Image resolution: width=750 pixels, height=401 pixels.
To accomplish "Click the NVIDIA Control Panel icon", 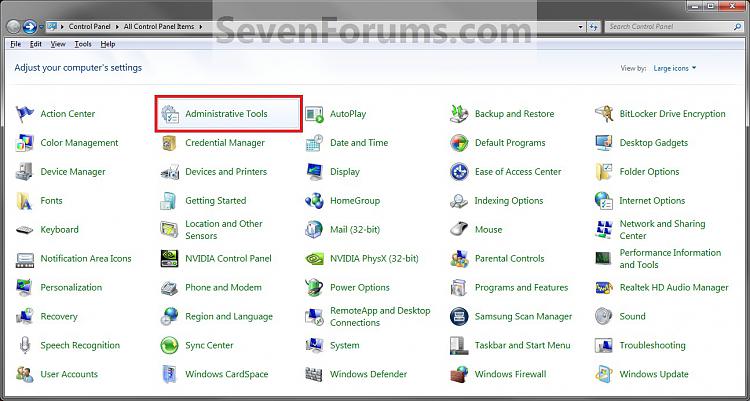I will click(x=170, y=259).
